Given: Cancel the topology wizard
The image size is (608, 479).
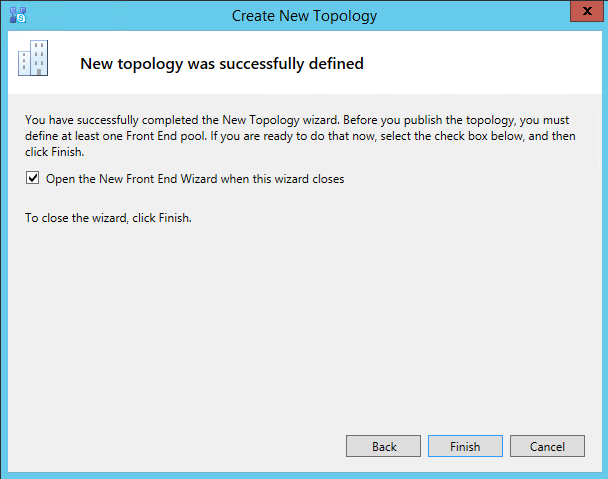Looking at the screenshot, I should [547, 446].
